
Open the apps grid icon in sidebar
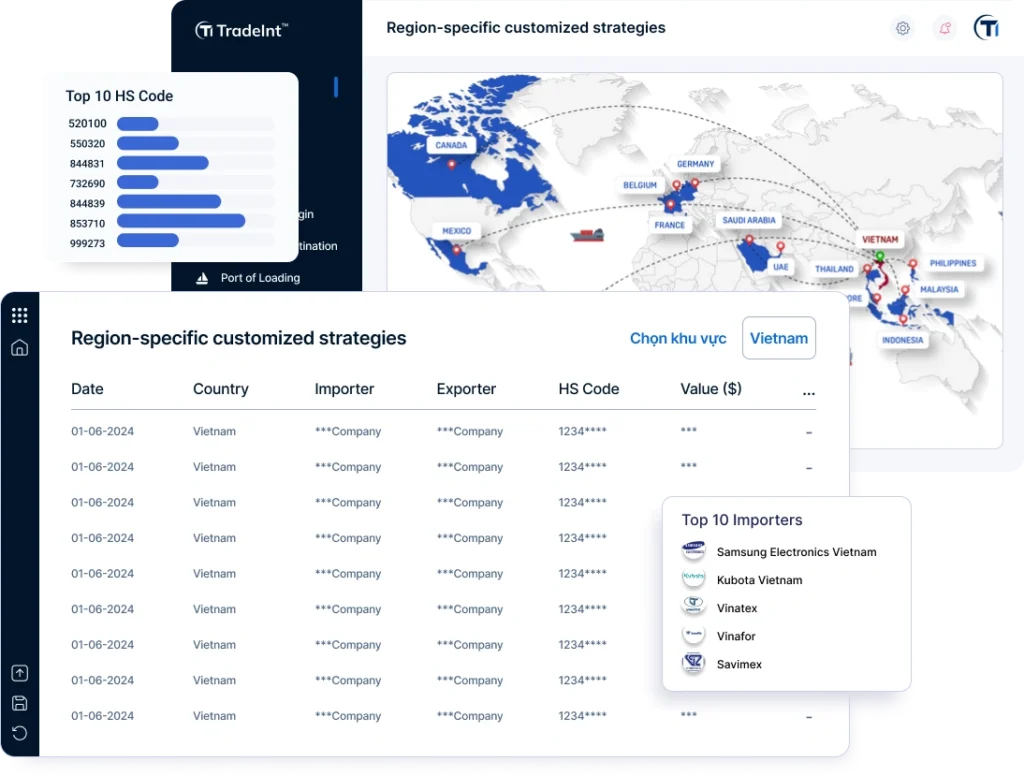tap(20, 315)
